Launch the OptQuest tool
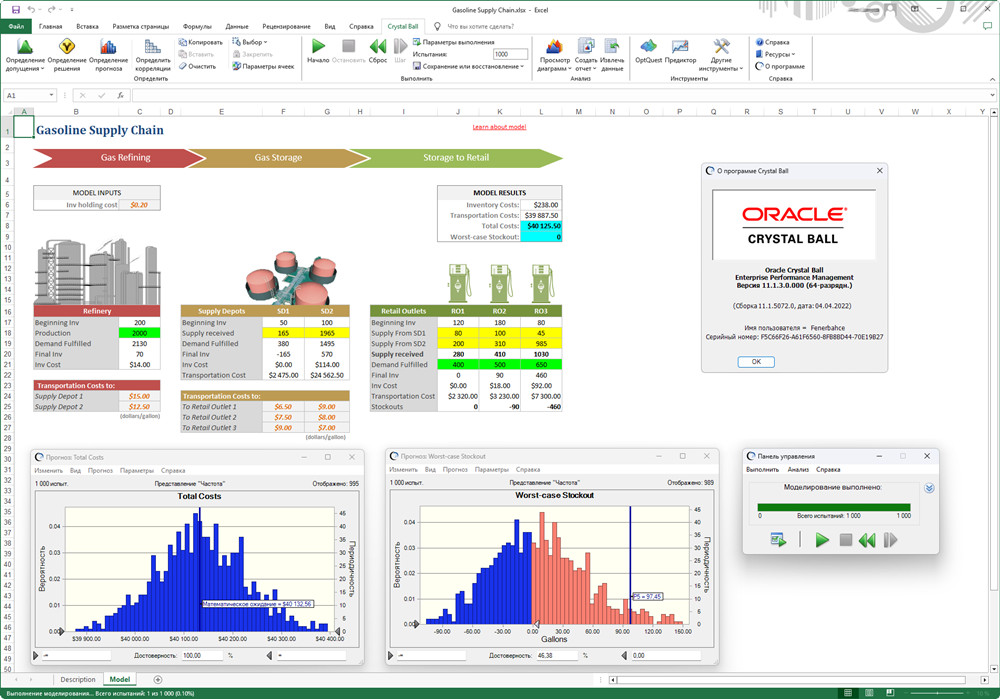The width and height of the screenshot is (1000, 699). click(649, 51)
